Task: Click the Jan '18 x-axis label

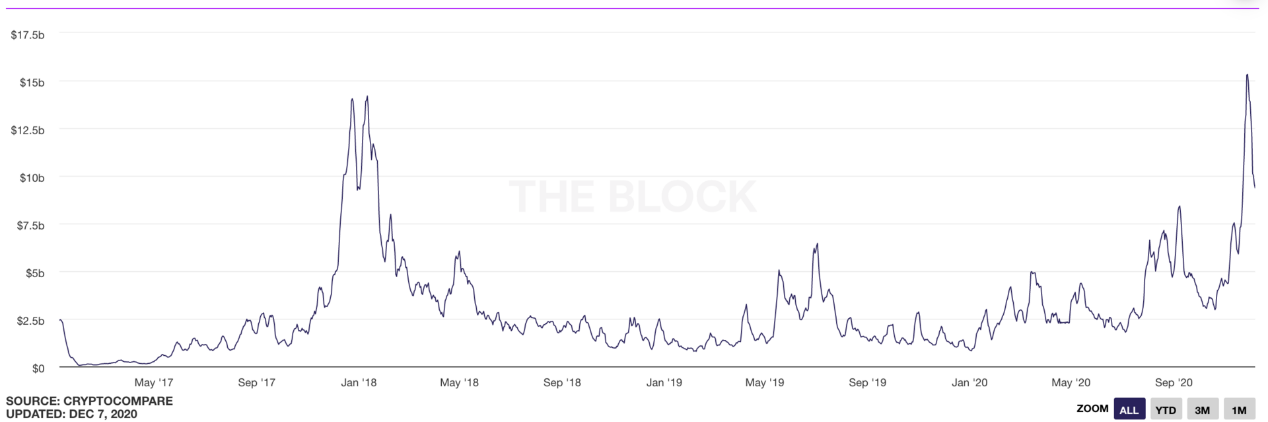Action: pyautogui.click(x=358, y=383)
